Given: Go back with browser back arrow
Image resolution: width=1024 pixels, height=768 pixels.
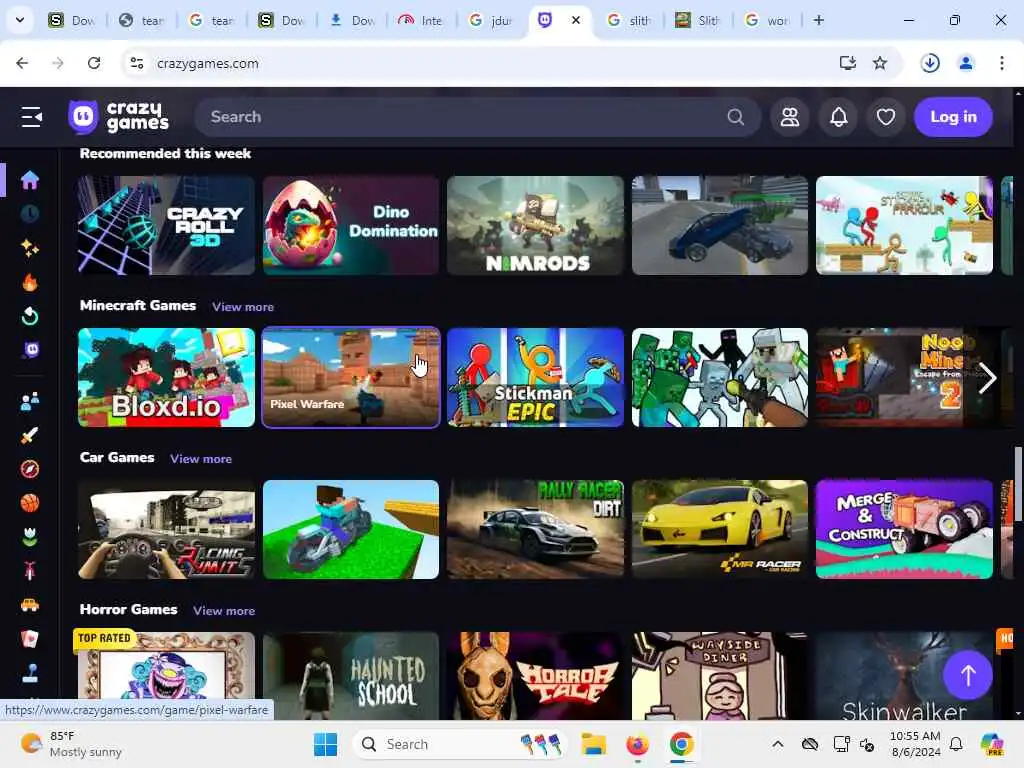Looking at the screenshot, I should click(x=22, y=63).
